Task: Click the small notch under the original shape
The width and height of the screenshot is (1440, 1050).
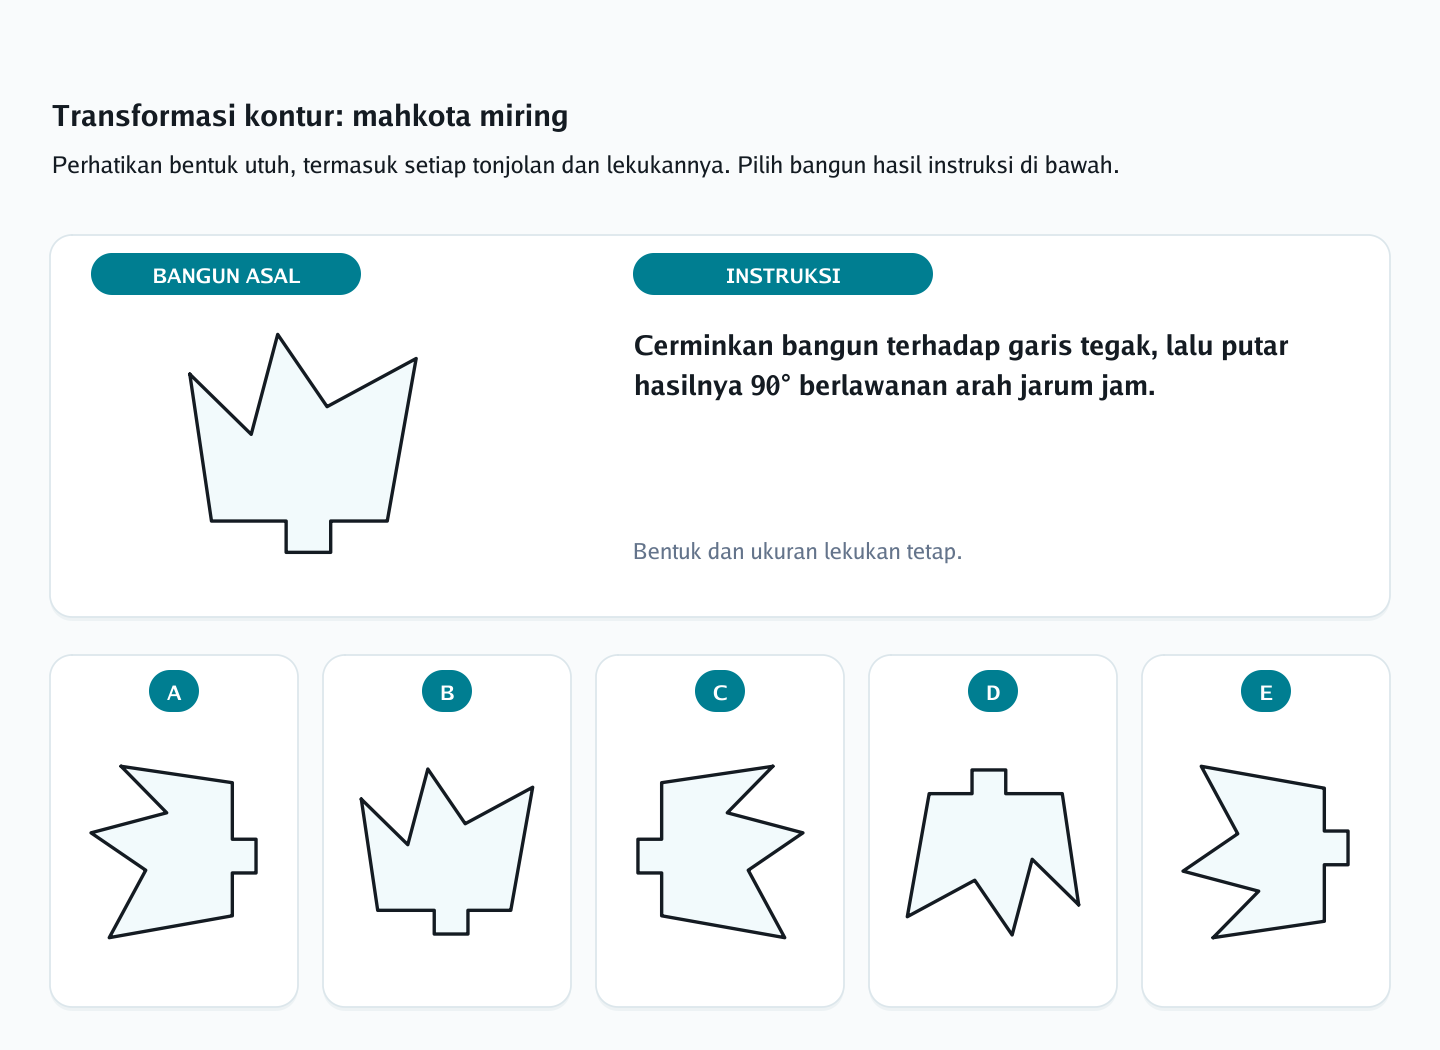Action: coord(308,536)
